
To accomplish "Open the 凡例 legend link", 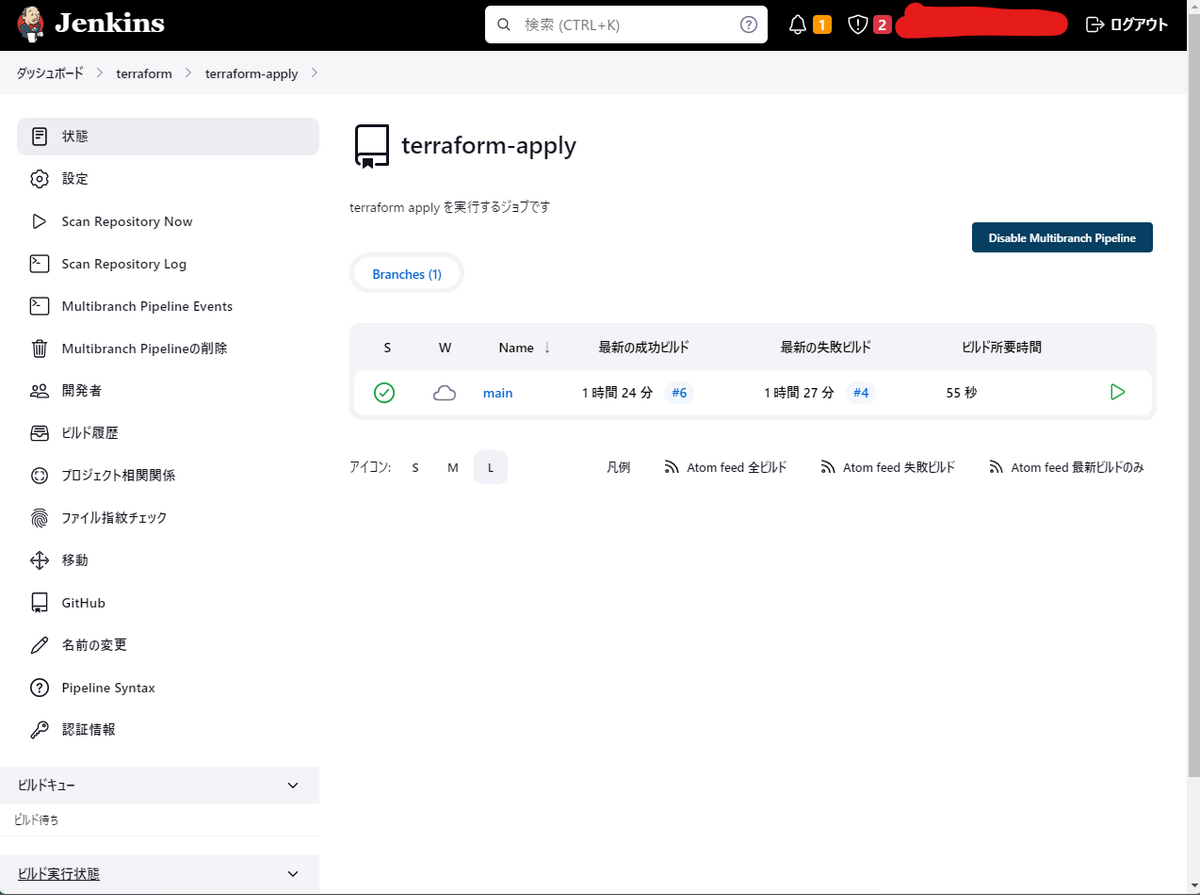I will 618,467.
